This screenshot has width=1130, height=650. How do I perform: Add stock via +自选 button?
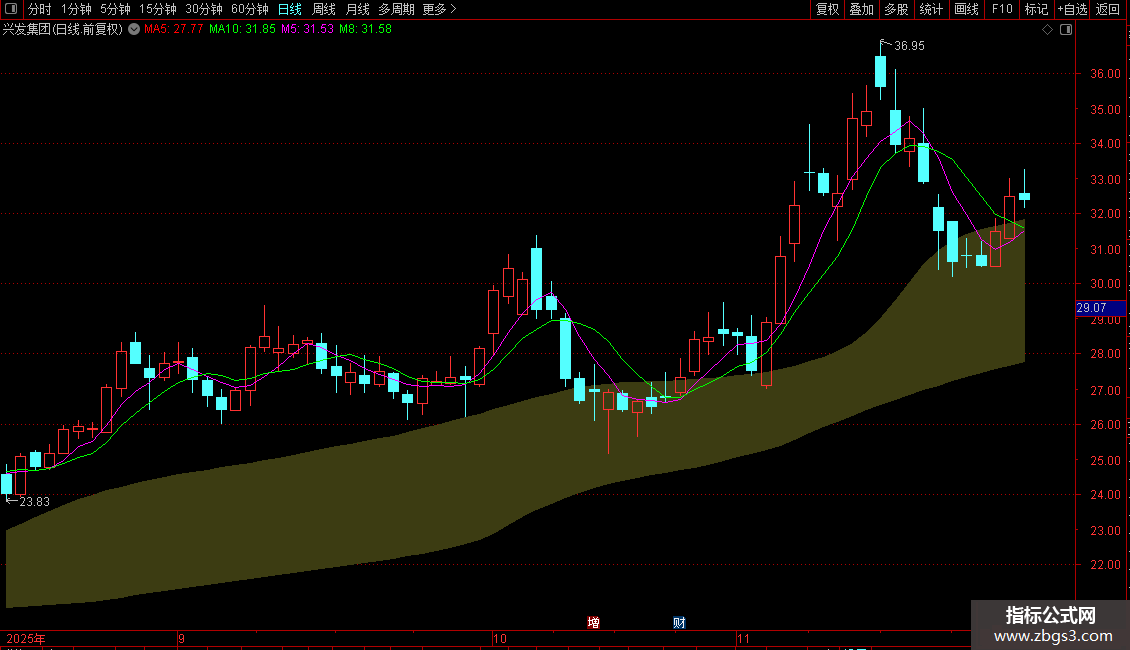coord(1072,9)
